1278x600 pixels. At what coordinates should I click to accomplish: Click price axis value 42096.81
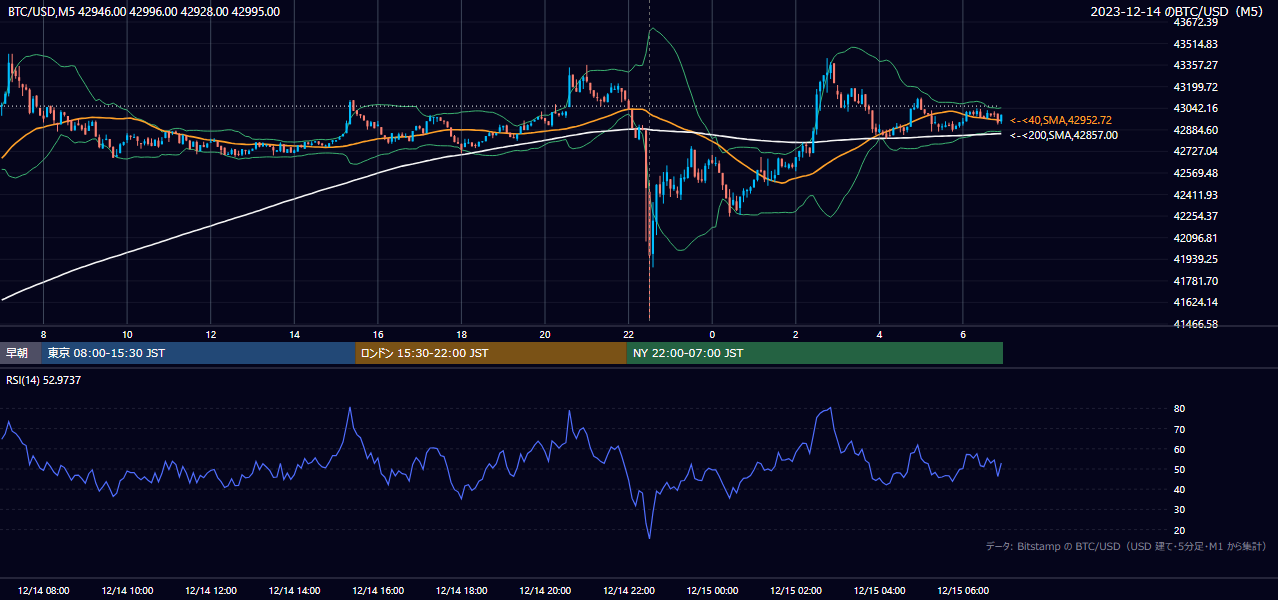coord(1195,238)
